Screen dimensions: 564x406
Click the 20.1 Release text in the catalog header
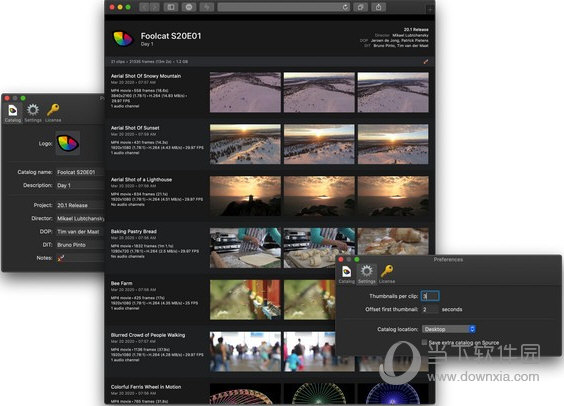point(416,29)
